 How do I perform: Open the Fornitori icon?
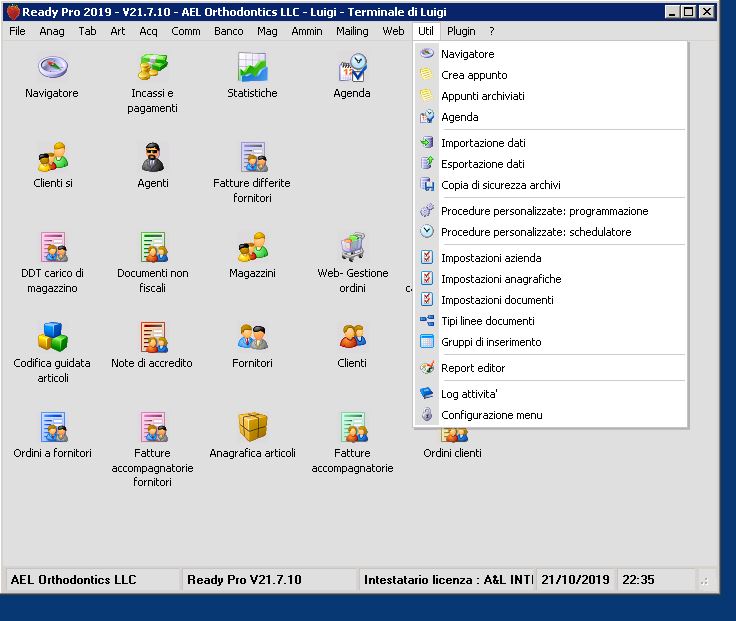tap(253, 337)
